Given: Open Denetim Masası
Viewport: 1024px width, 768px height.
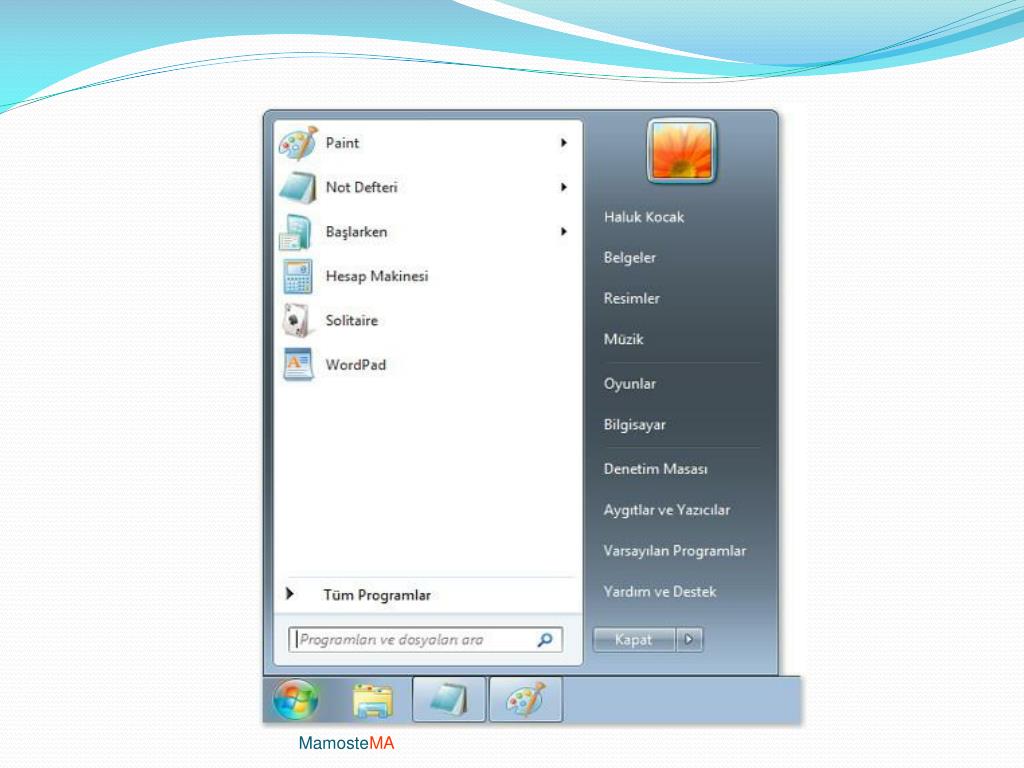Looking at the screenshot, I should [x=656, y=469].
